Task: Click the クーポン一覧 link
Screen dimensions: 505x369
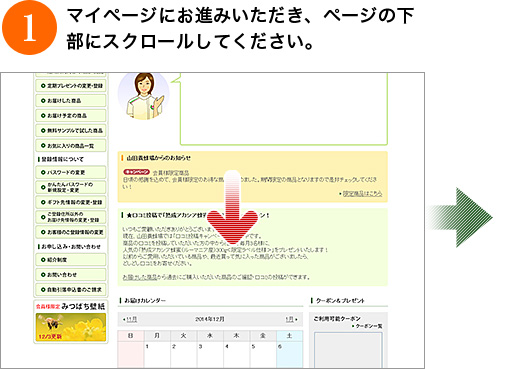Action: click(368, 326)
